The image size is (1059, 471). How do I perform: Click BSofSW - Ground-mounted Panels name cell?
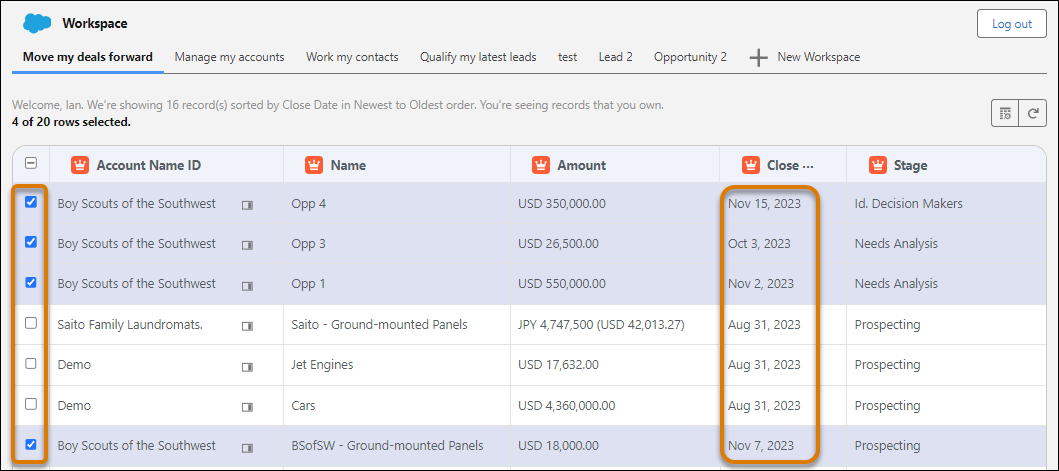pyautogui.click(x=396, y=446)
